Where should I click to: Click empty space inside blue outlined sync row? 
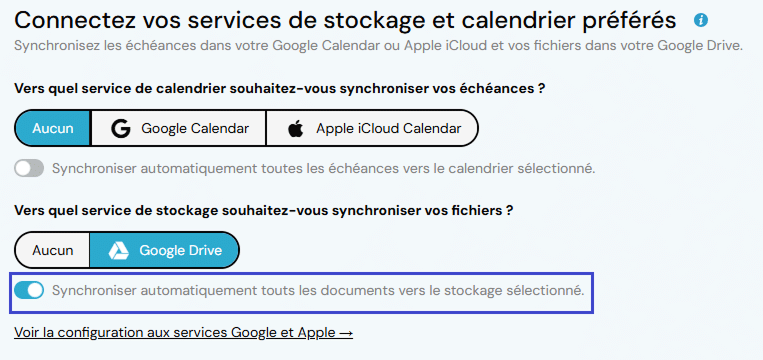(588, 305)
